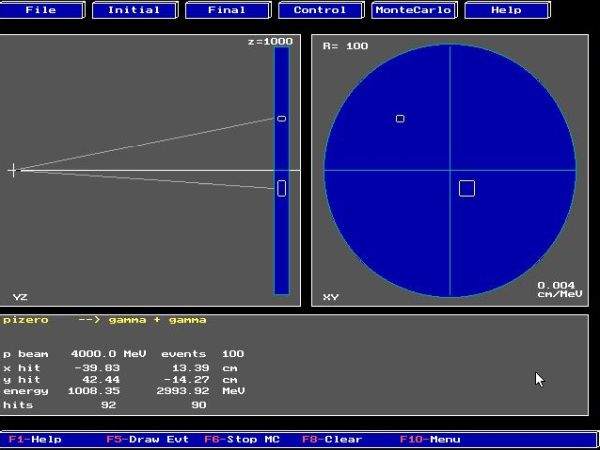Click energy value 1008.35
The height and width of the screenshot is (450, 600).
[94, 391]
